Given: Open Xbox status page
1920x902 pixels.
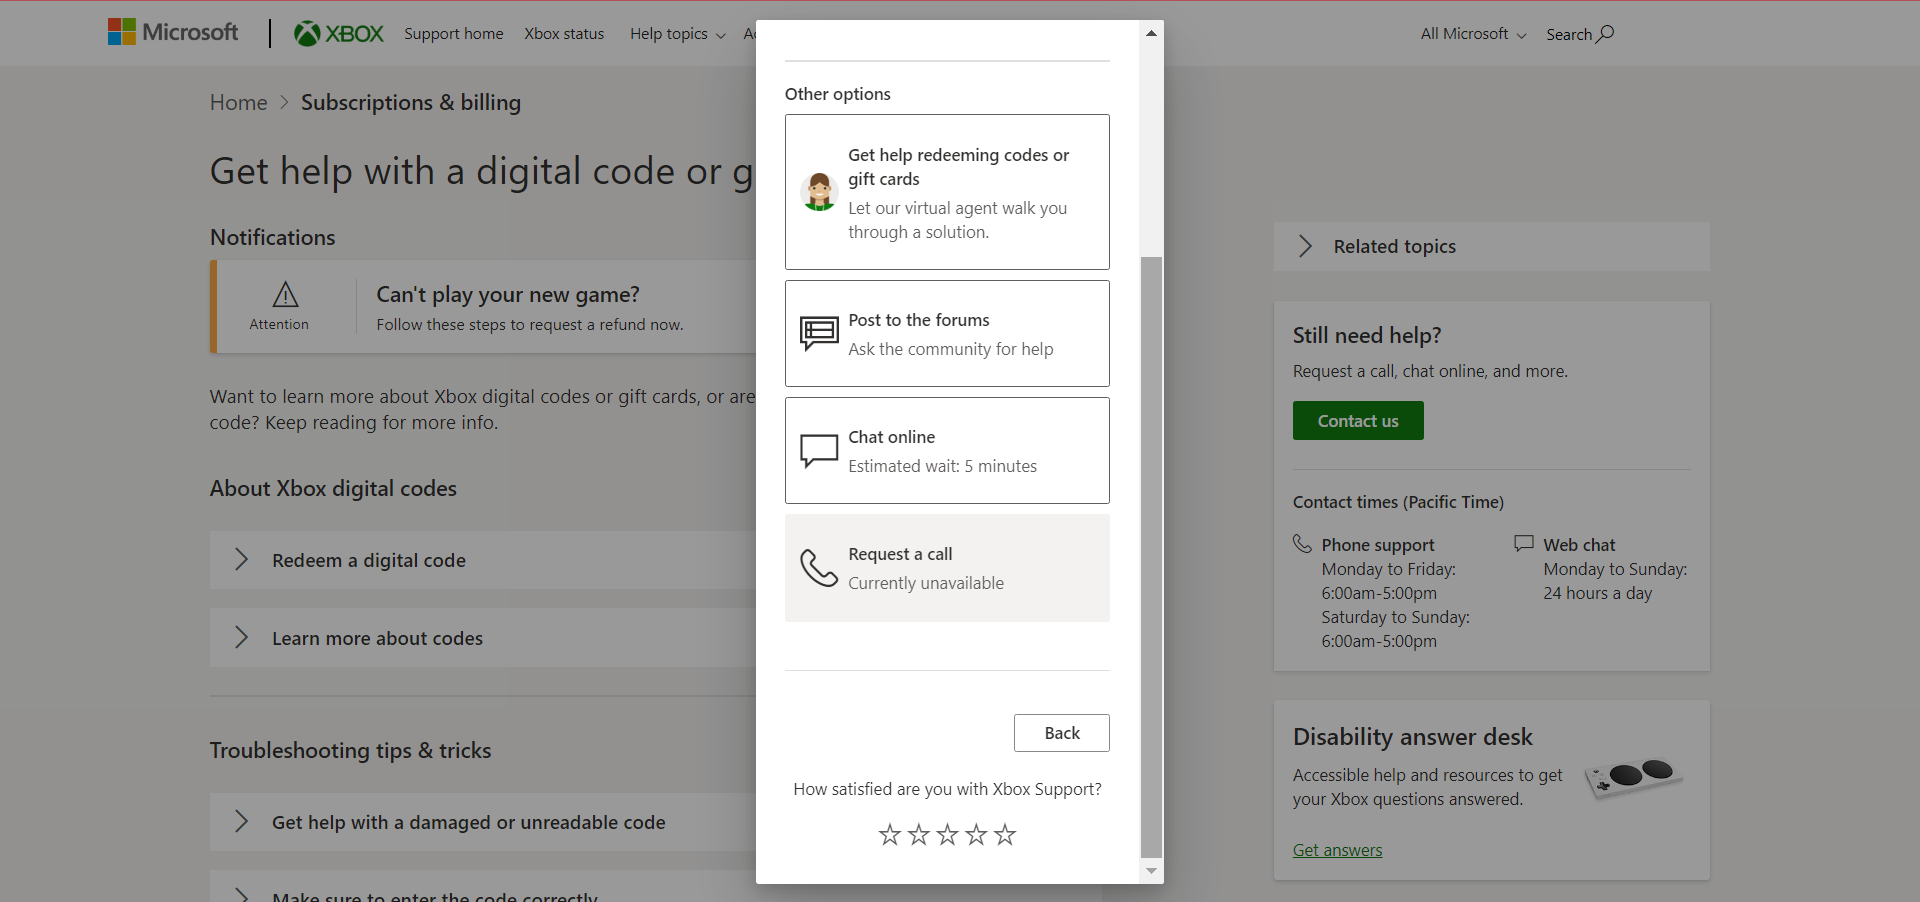Looking at the screenshot, I should (x=564, y=34).
